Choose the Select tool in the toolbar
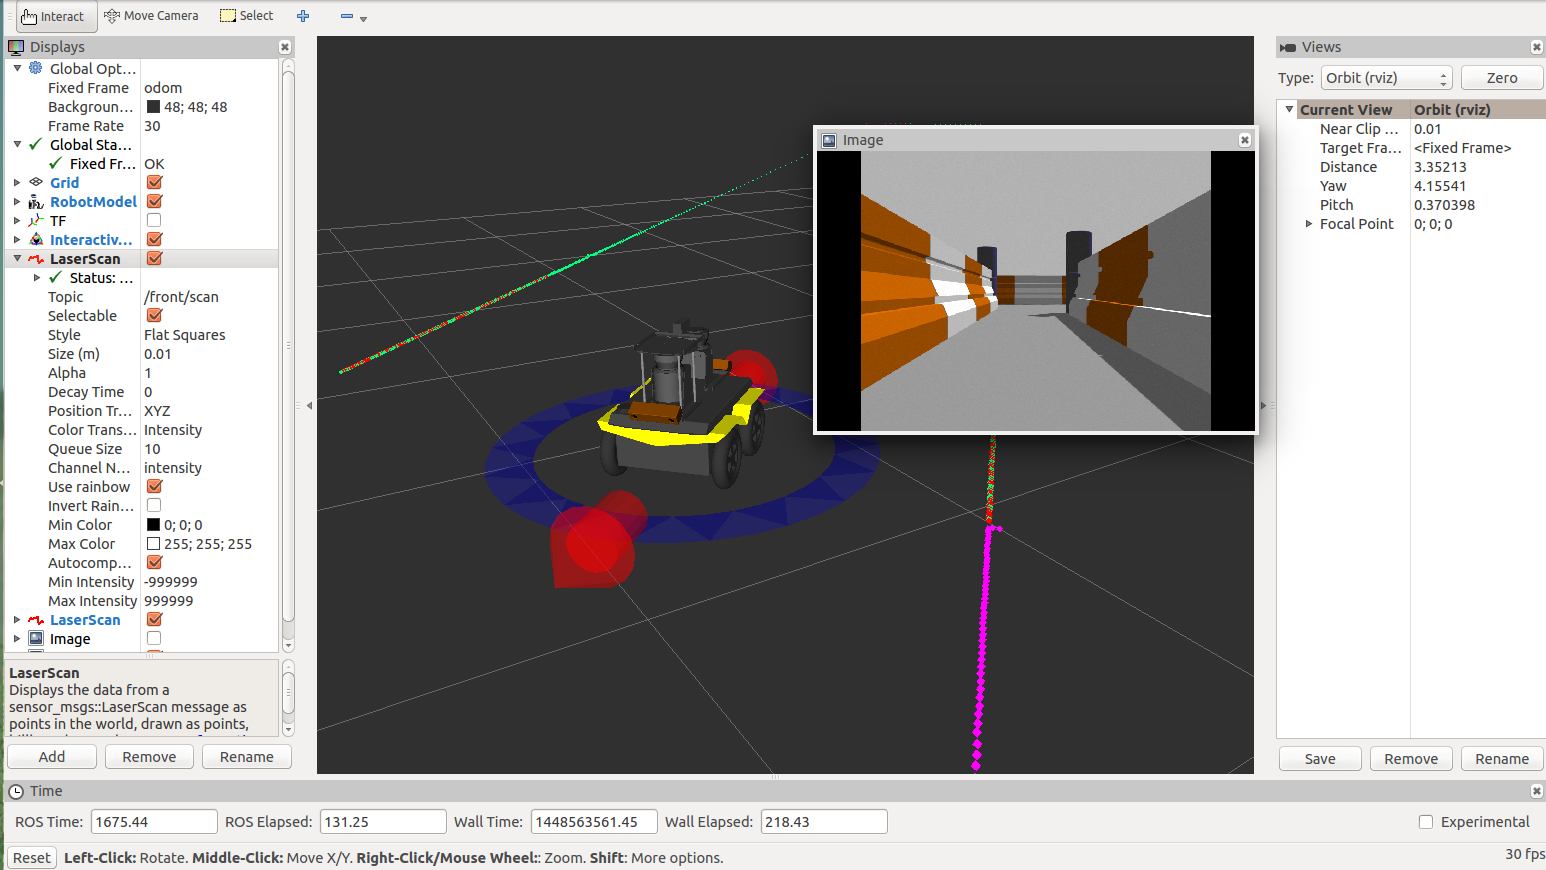The width and height of the screenshot is (1546, 870). pyautogui.click(x=247, y=16)
